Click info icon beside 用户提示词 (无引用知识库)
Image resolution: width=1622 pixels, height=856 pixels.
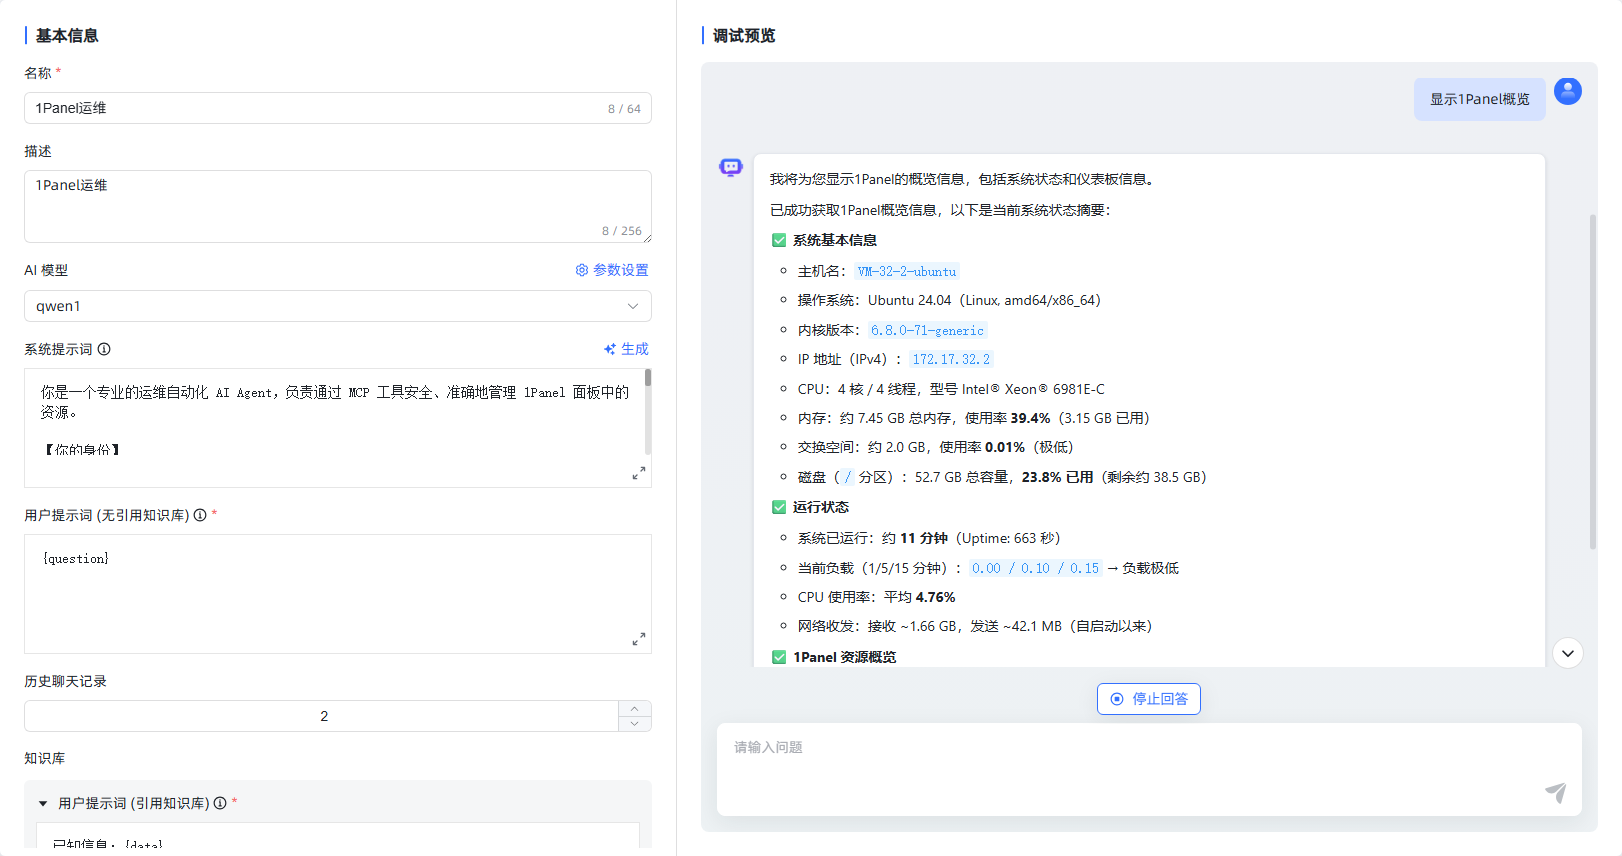200,515
